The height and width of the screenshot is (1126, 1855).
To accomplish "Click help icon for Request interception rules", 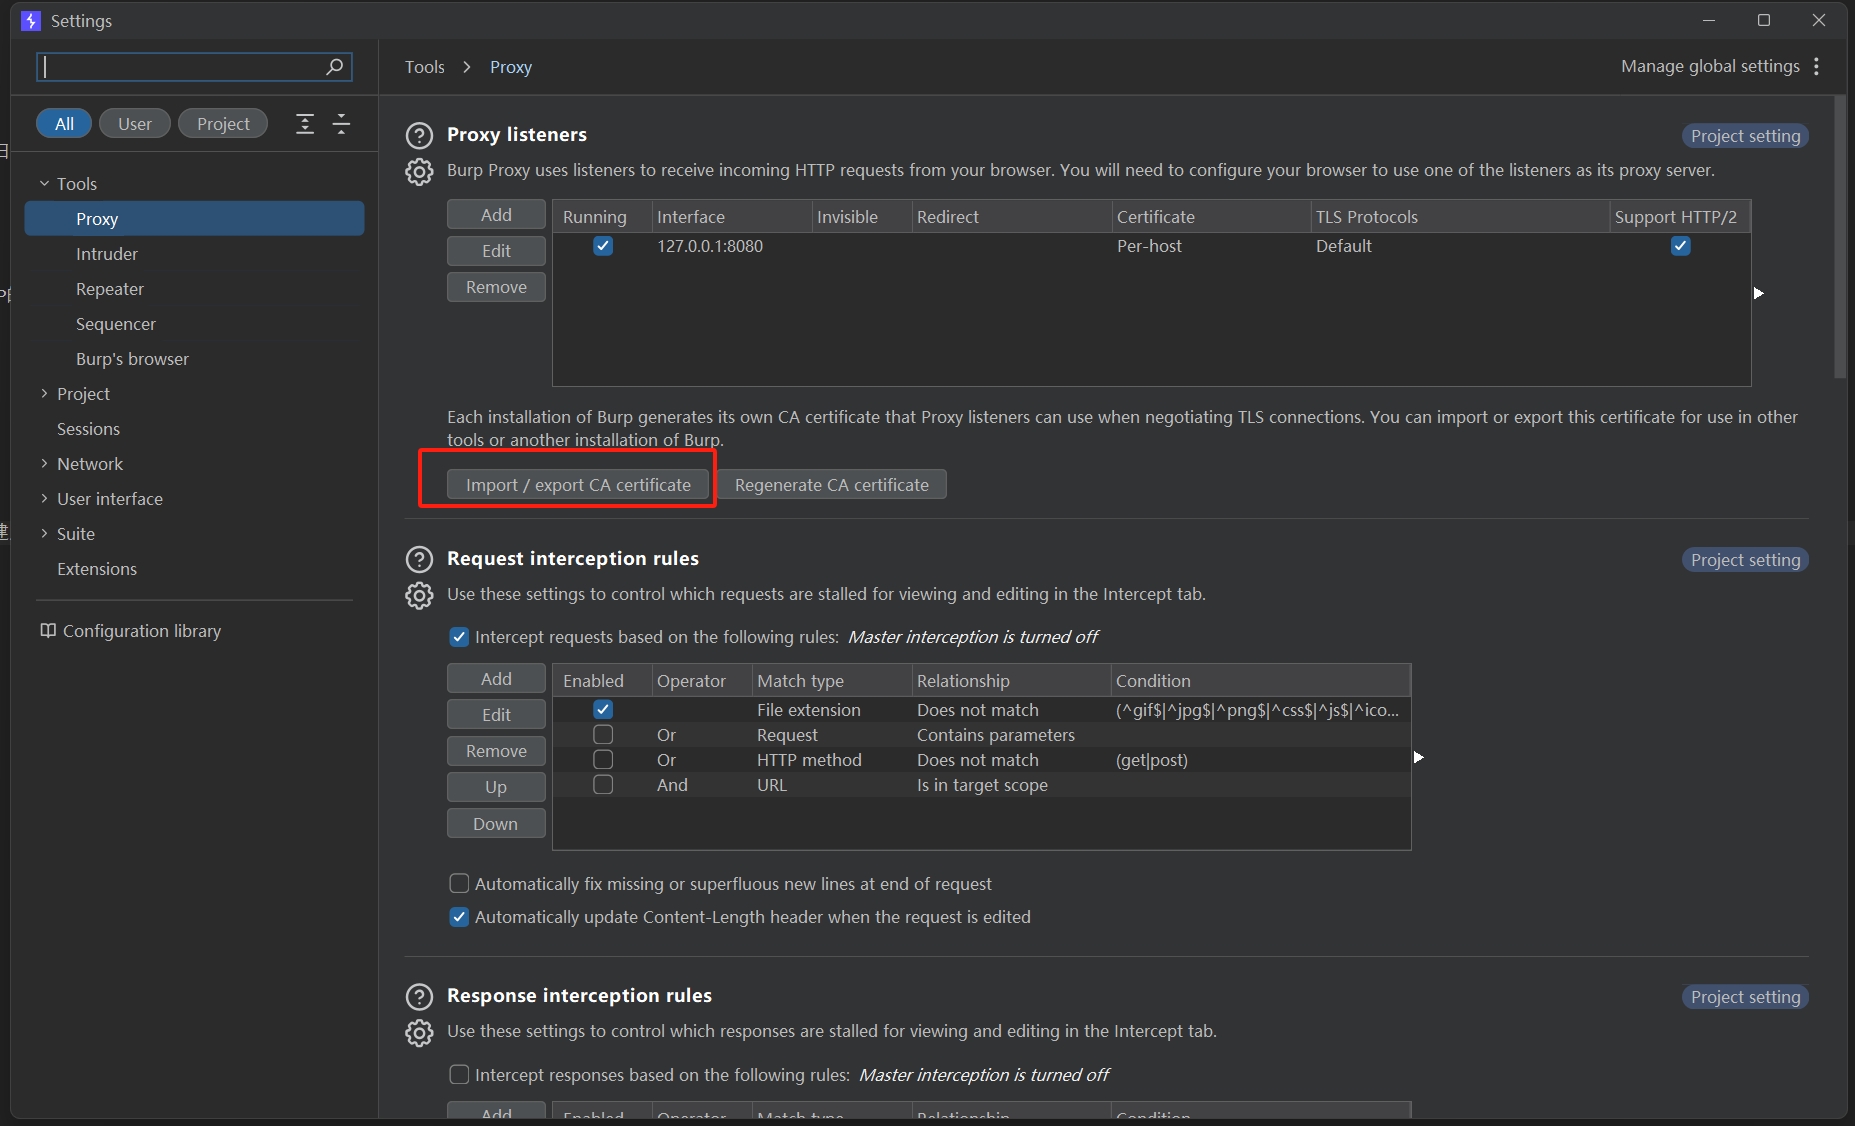I will [x=419, y=559].
